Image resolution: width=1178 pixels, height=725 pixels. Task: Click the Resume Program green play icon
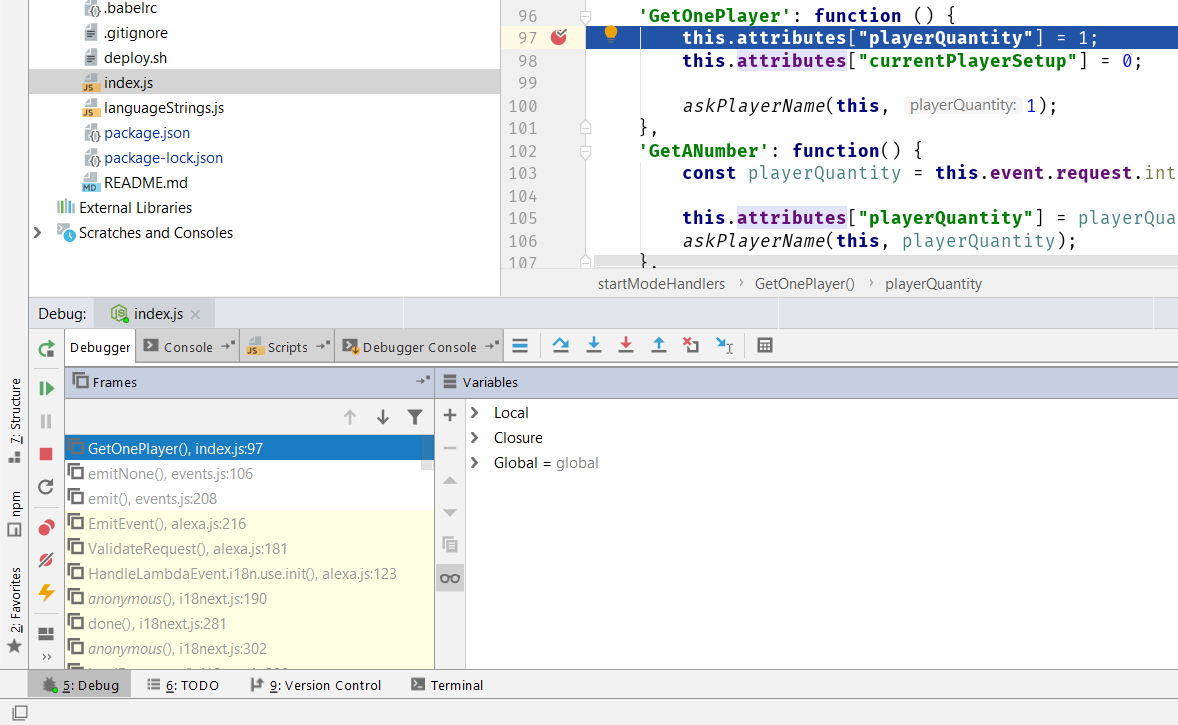coord(46,388)
